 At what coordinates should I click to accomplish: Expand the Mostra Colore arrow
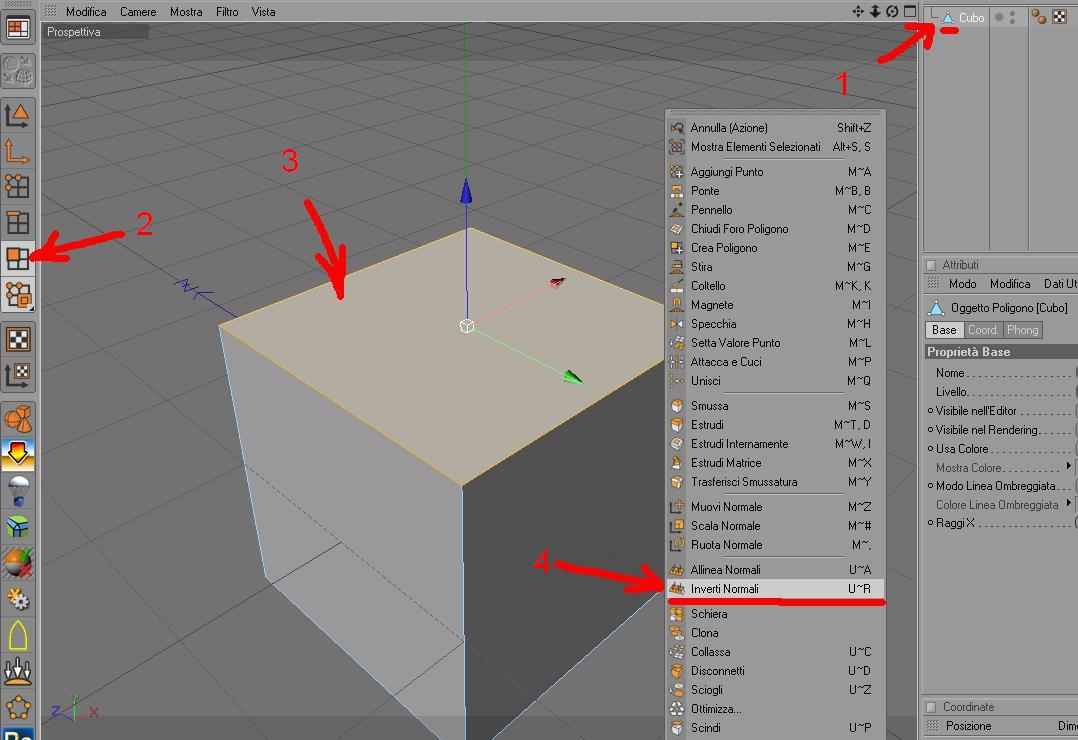coord(1068,466)
